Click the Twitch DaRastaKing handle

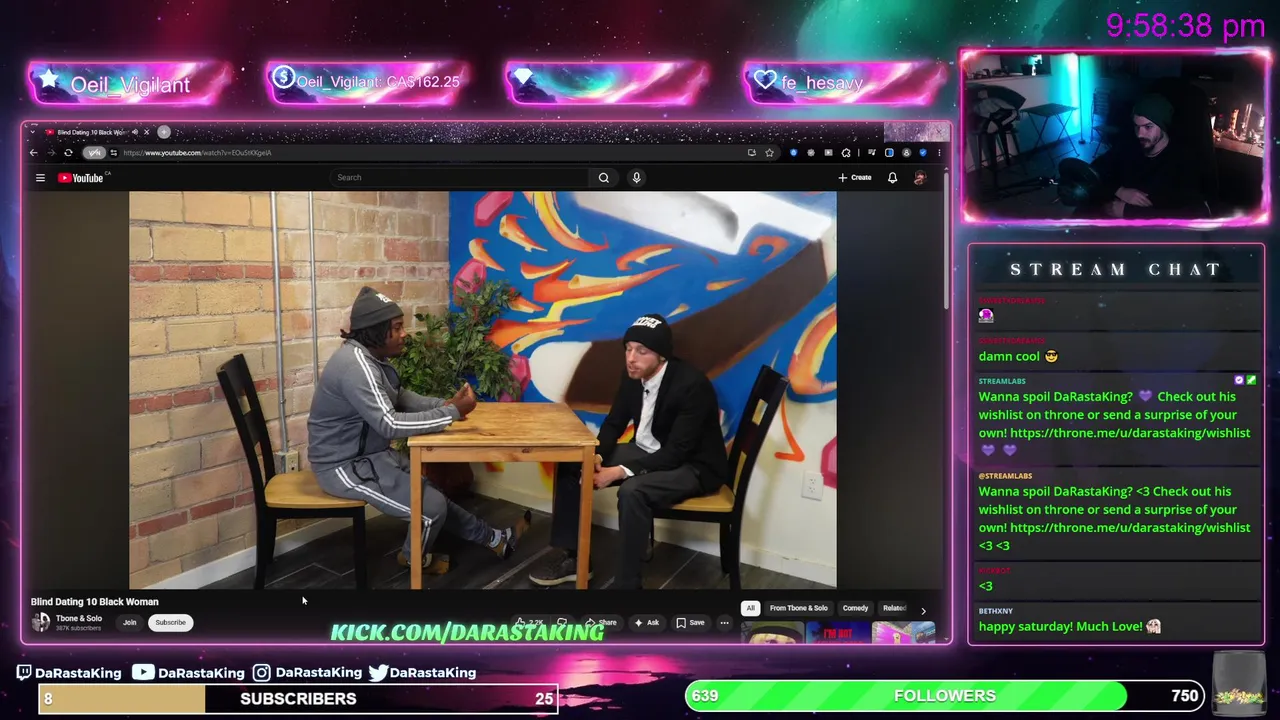pyautogui.click(x=69, y=673)
